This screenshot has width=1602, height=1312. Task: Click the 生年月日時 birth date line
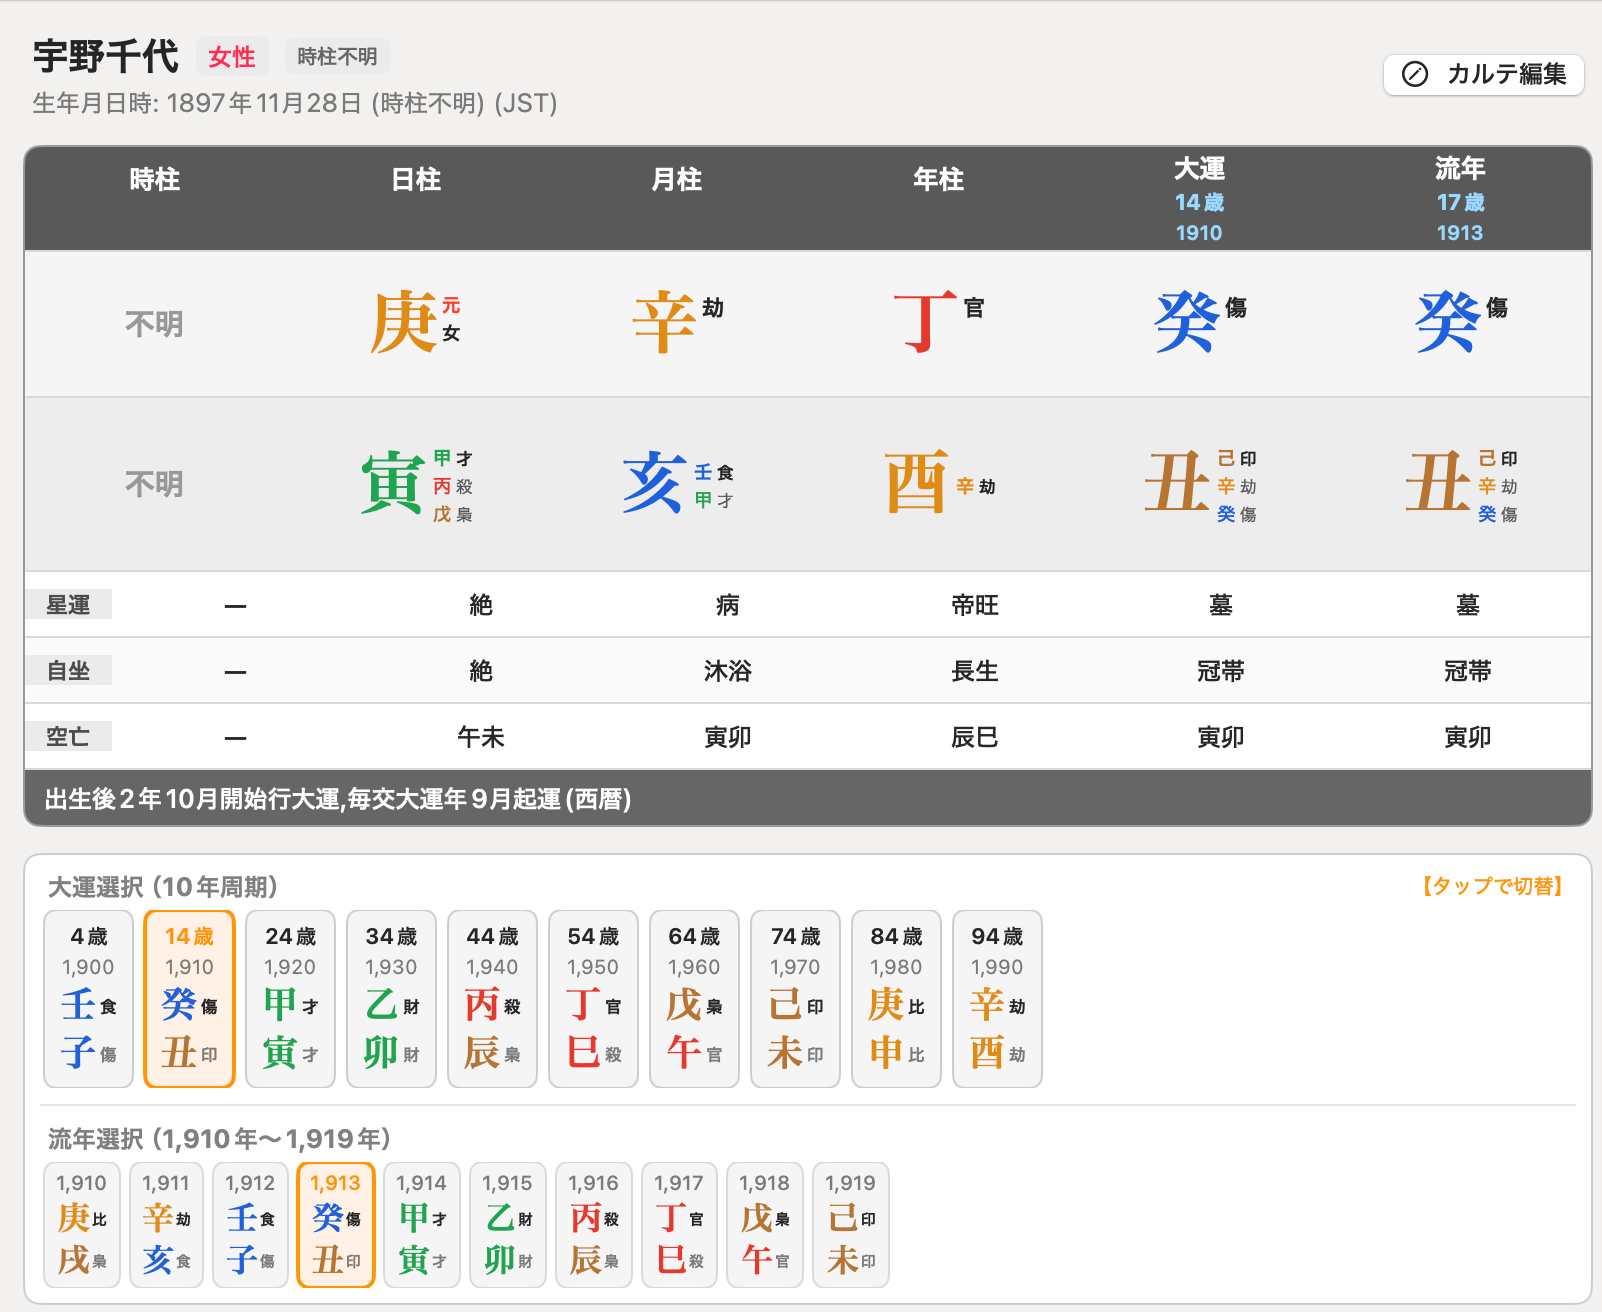(x=295, y=103)
